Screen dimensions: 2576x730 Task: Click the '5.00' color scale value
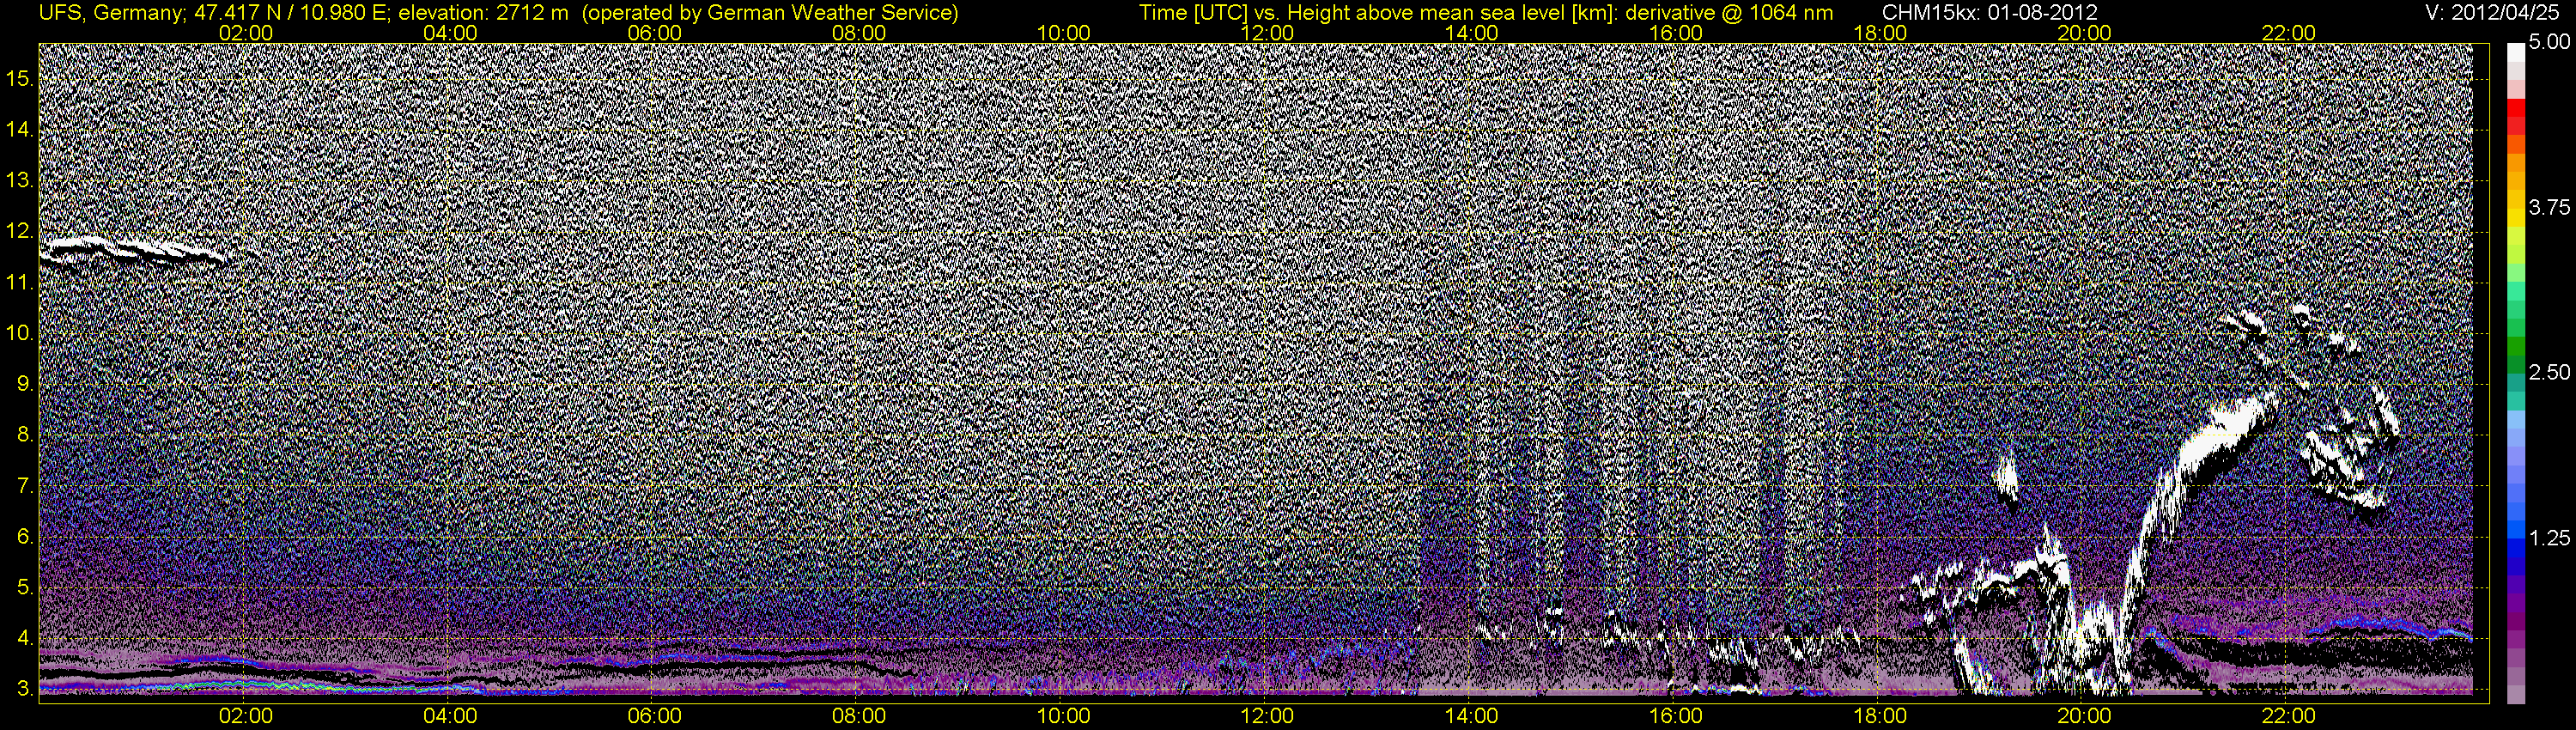click(x=2549, y=43)
